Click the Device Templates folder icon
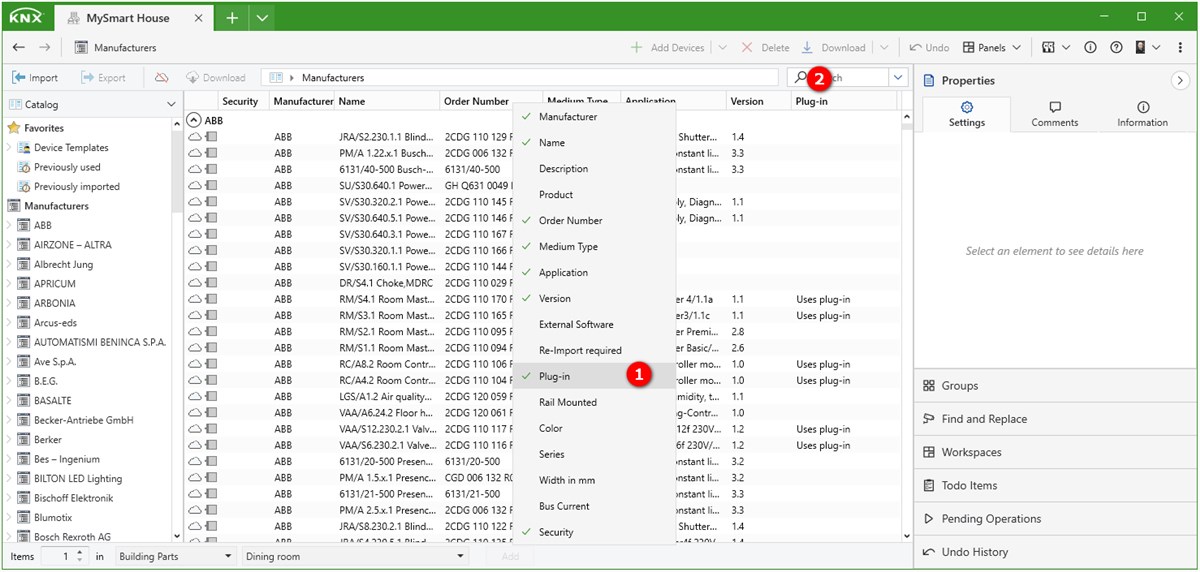Image resolution: width=1200 pixels, height=572 pixels. point(24,148)
